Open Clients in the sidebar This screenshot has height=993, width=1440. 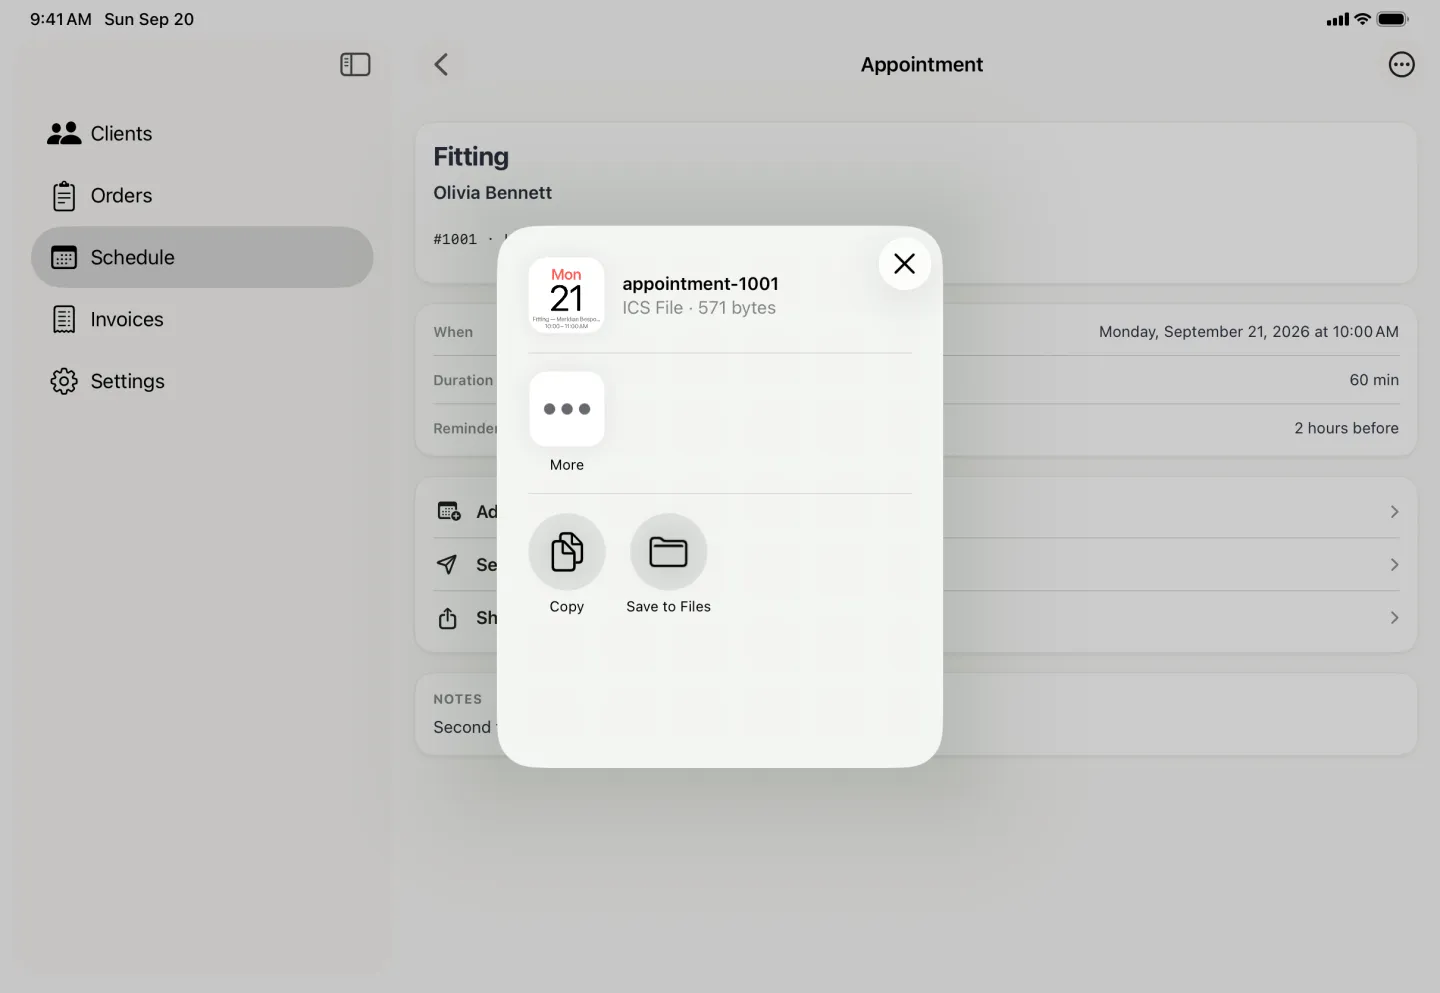click(202, 134)
